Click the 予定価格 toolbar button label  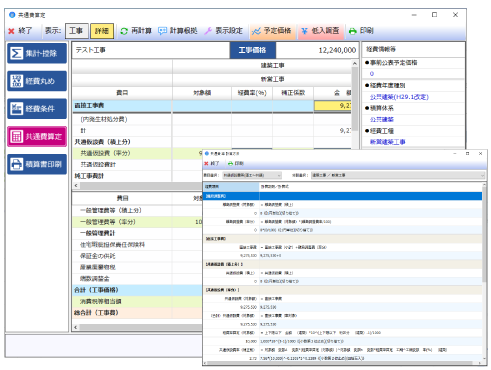pos(277,31)
